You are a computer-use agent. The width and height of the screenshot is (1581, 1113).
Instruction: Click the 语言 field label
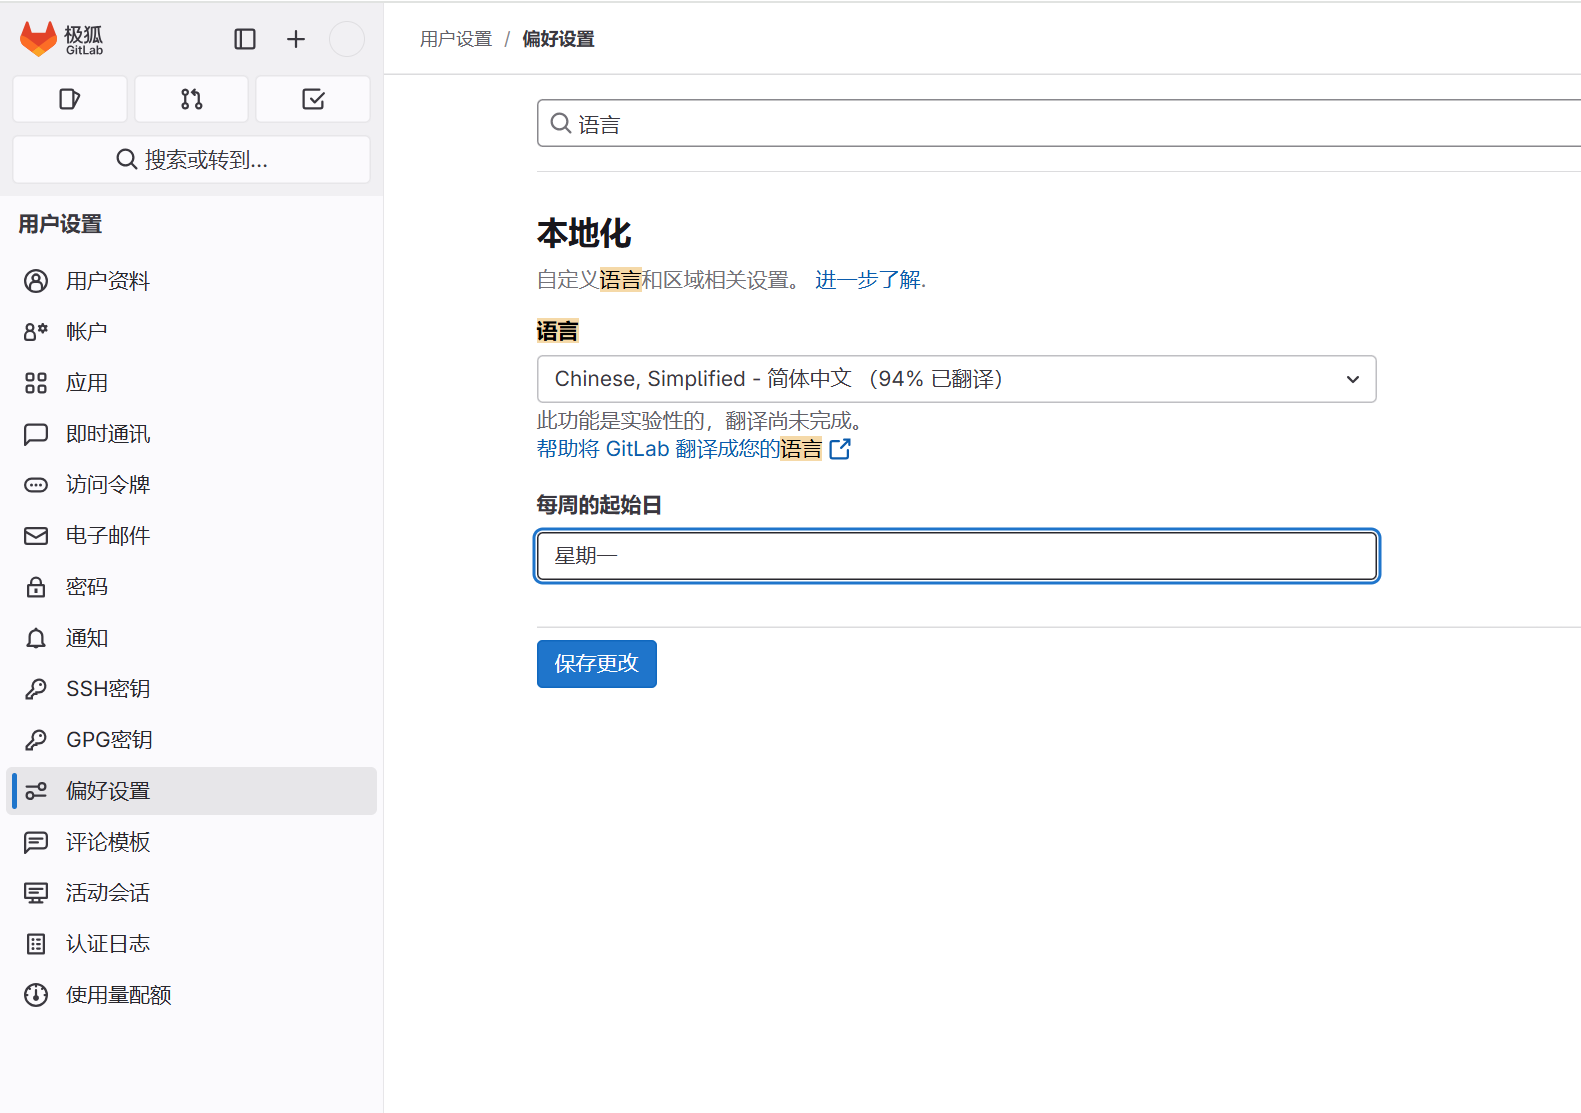[x=557, y=331]
